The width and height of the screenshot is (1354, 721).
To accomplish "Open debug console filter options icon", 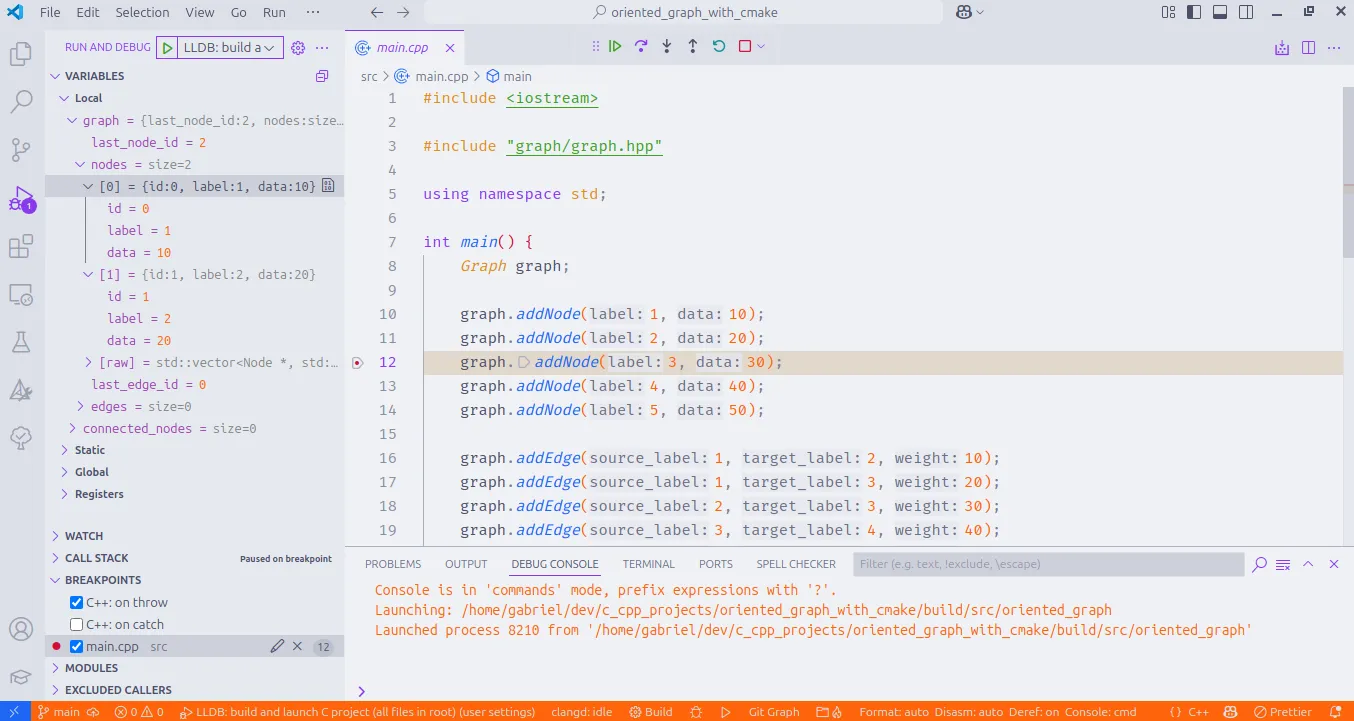I will (x=1260, y=564).
